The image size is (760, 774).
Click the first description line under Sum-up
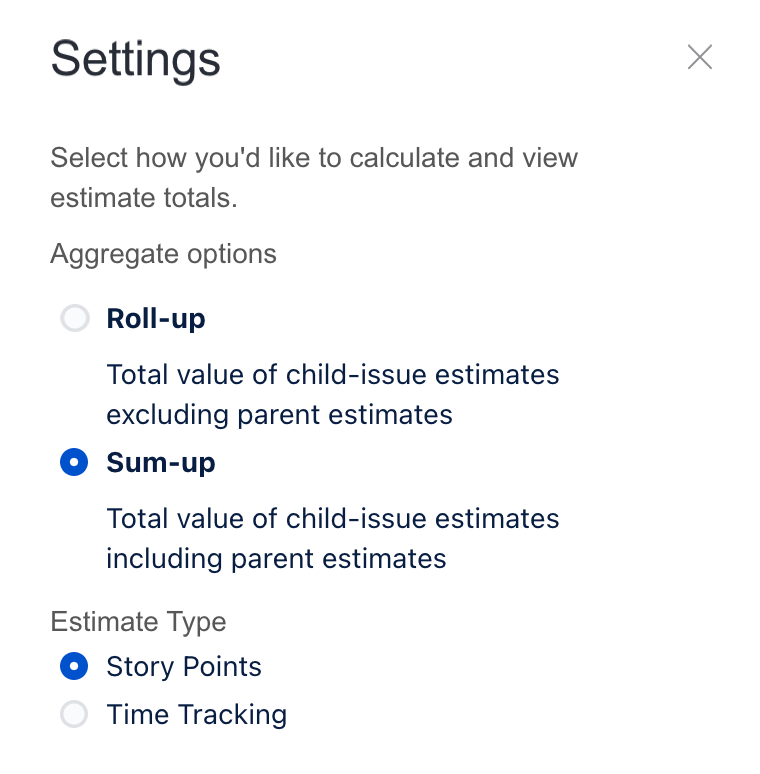(x=333, y=518)
